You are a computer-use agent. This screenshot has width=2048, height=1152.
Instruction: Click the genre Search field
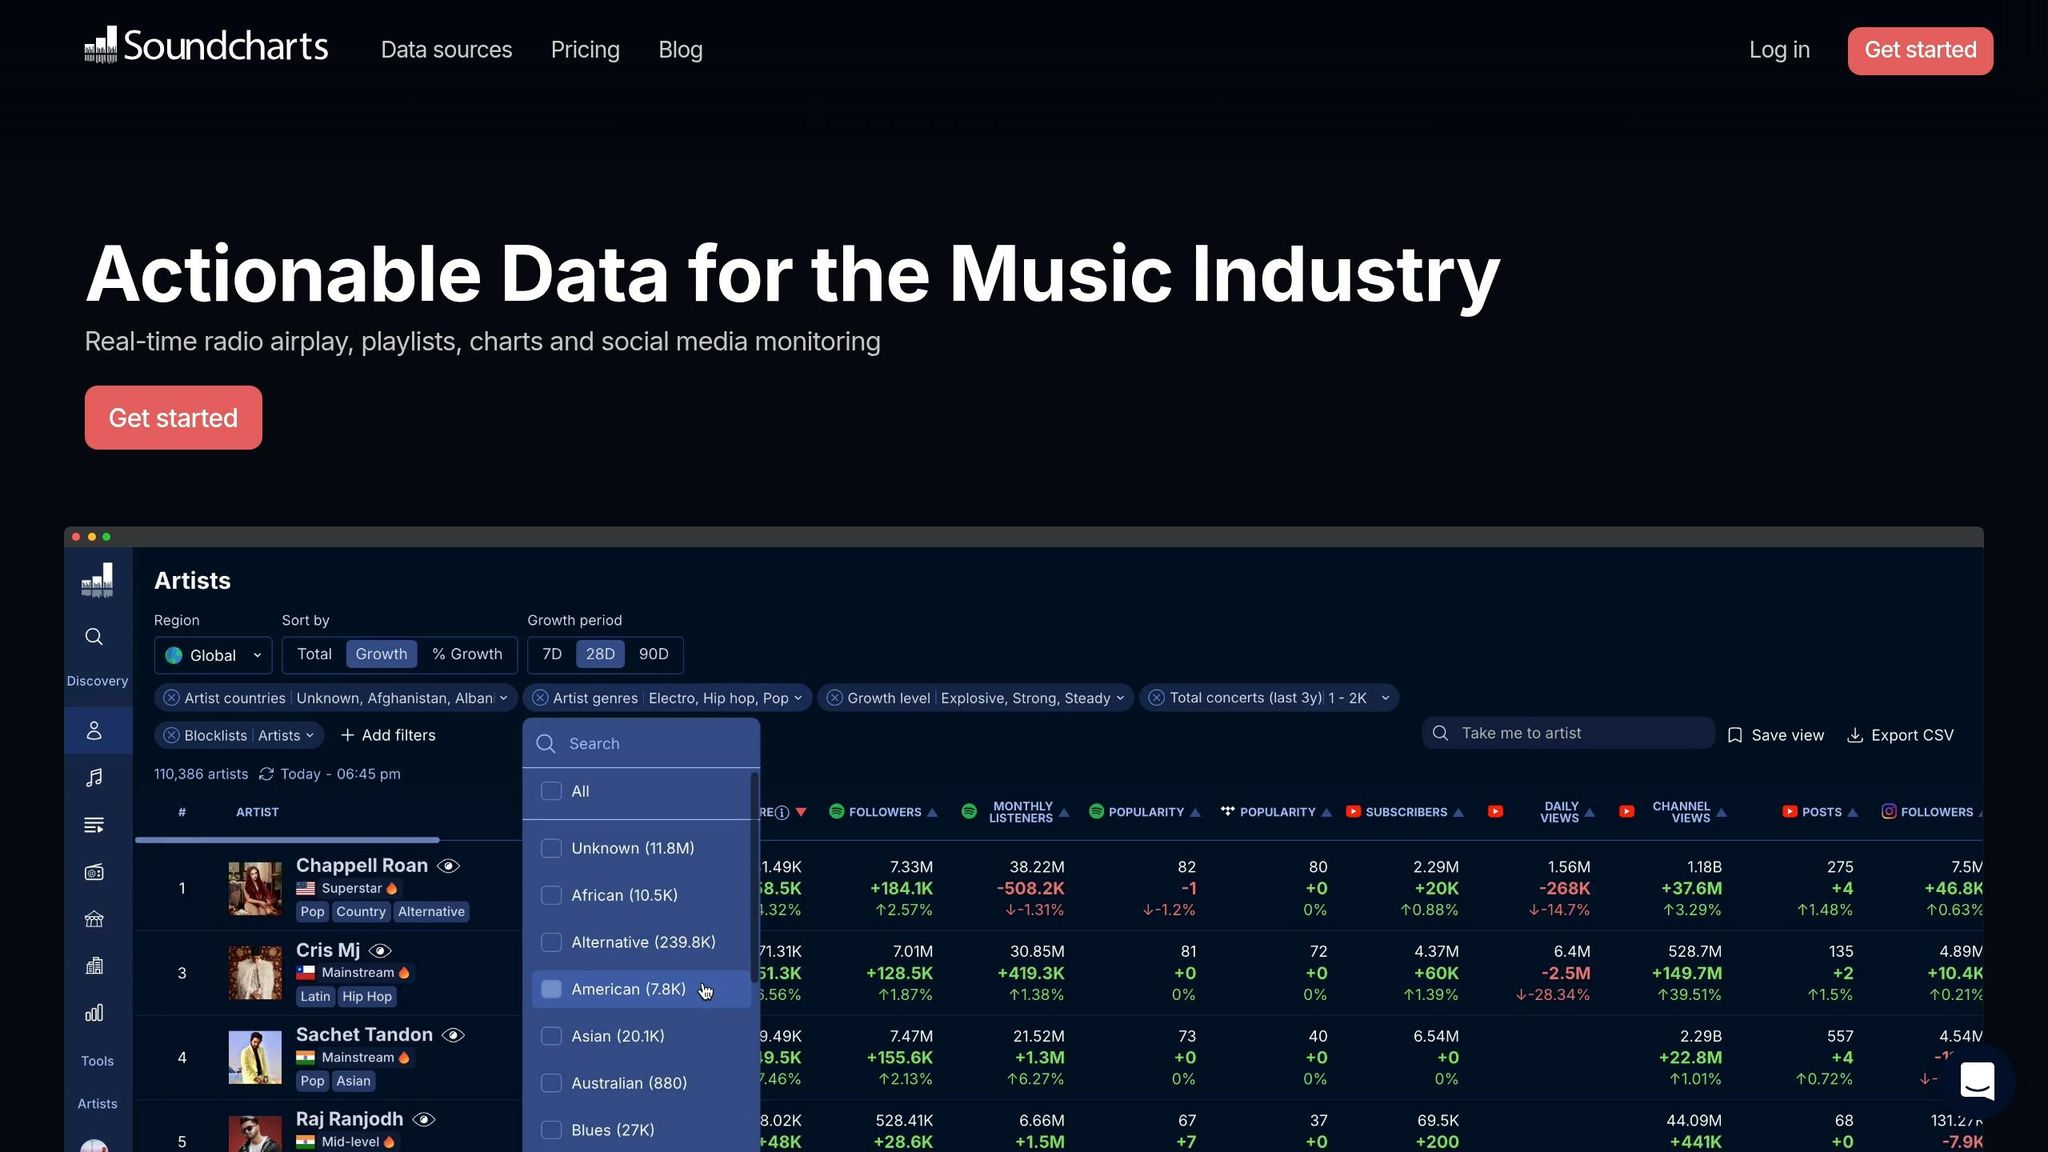[x=641, y=743]
